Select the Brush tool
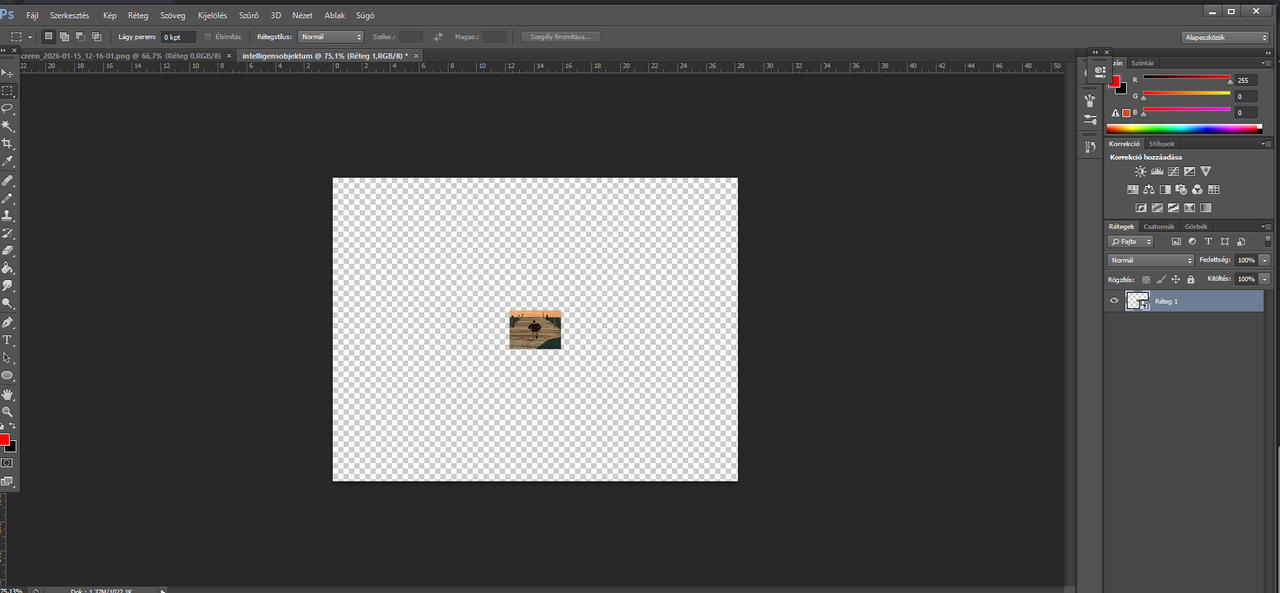This screenshot has height=593, width=1280. (x=7, y=198)
